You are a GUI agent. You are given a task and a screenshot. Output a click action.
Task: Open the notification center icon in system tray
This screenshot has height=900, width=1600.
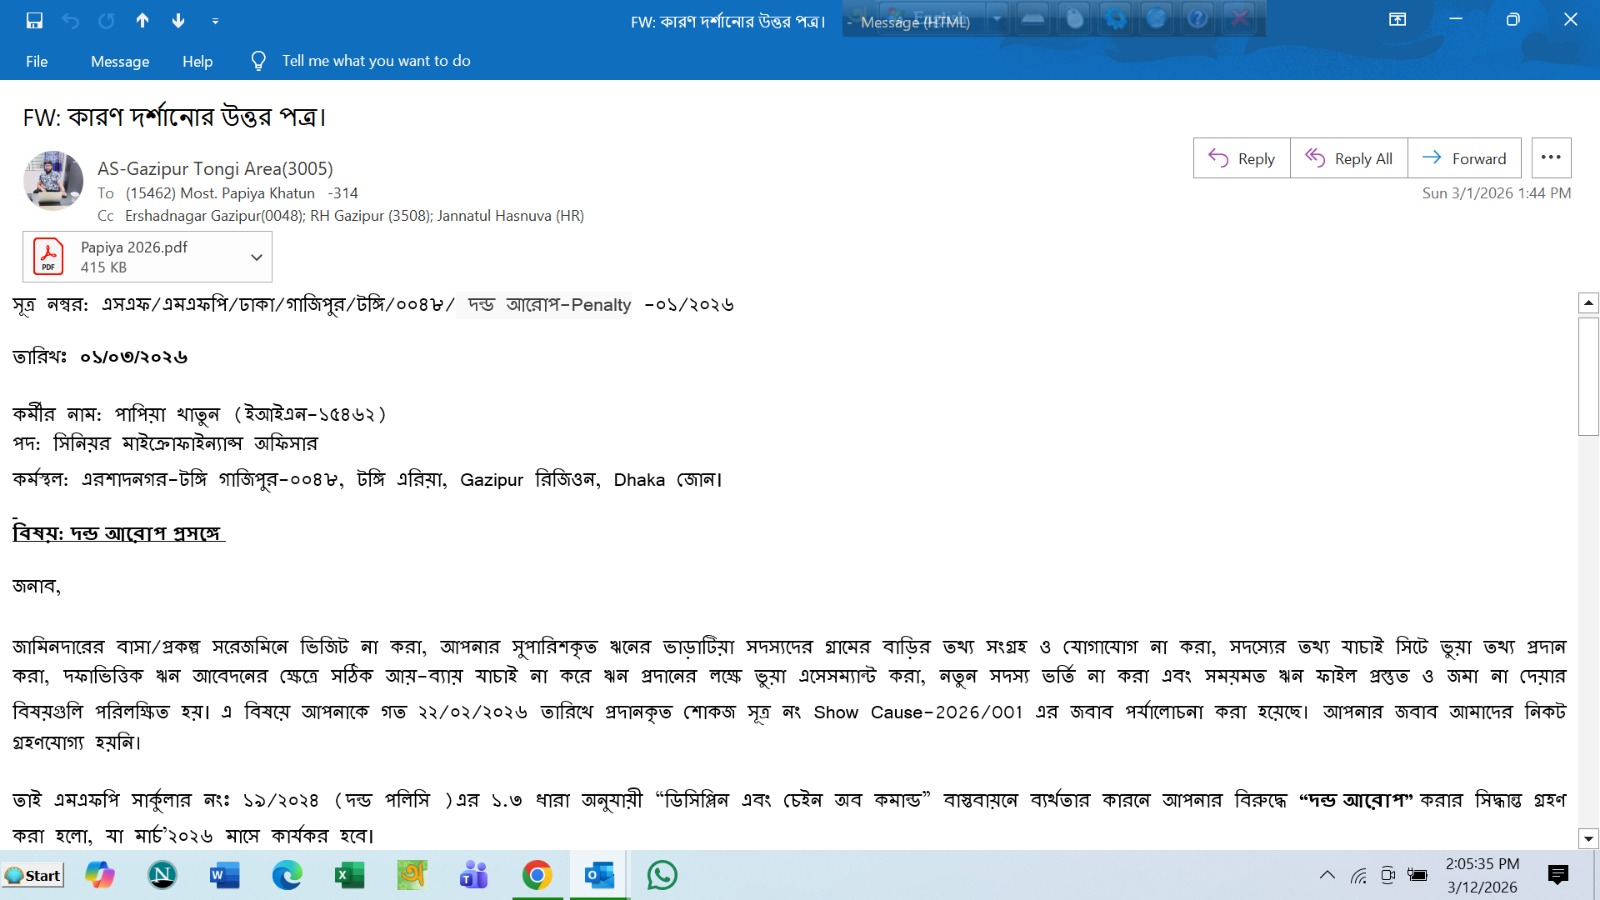tap(1558, 876)
